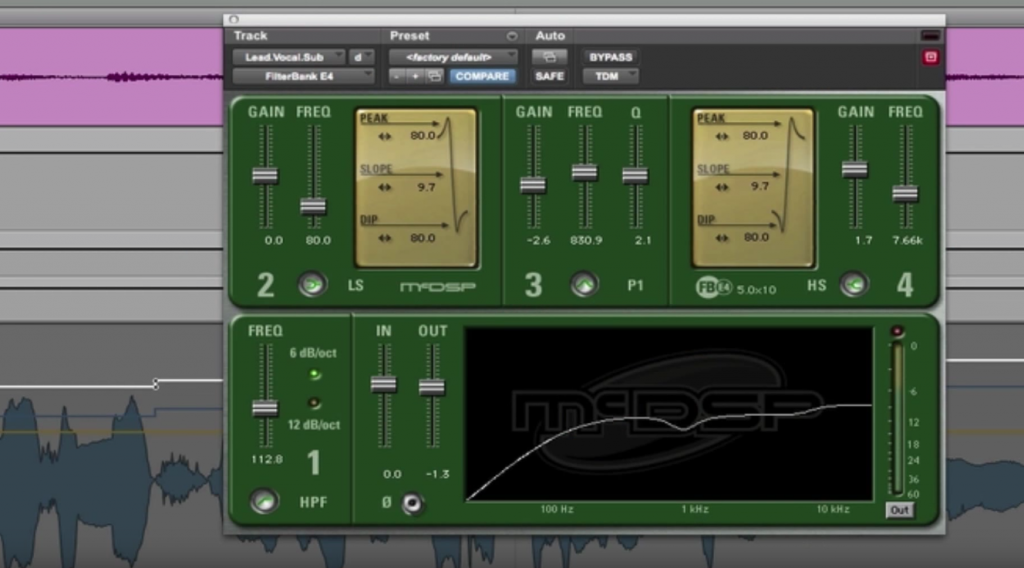Toggle the phase invert Ø button

coord(412,503)
